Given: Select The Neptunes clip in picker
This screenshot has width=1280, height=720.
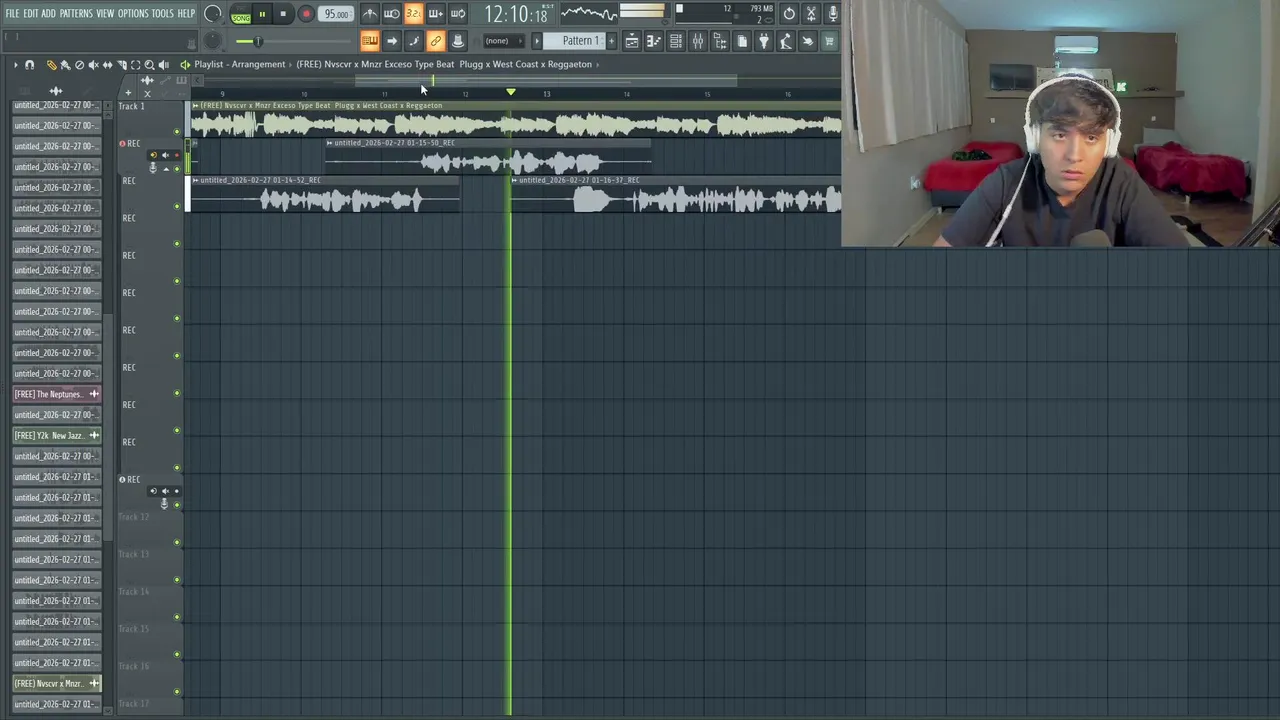Looking at the screenshot, I should (x=56, y=394).
